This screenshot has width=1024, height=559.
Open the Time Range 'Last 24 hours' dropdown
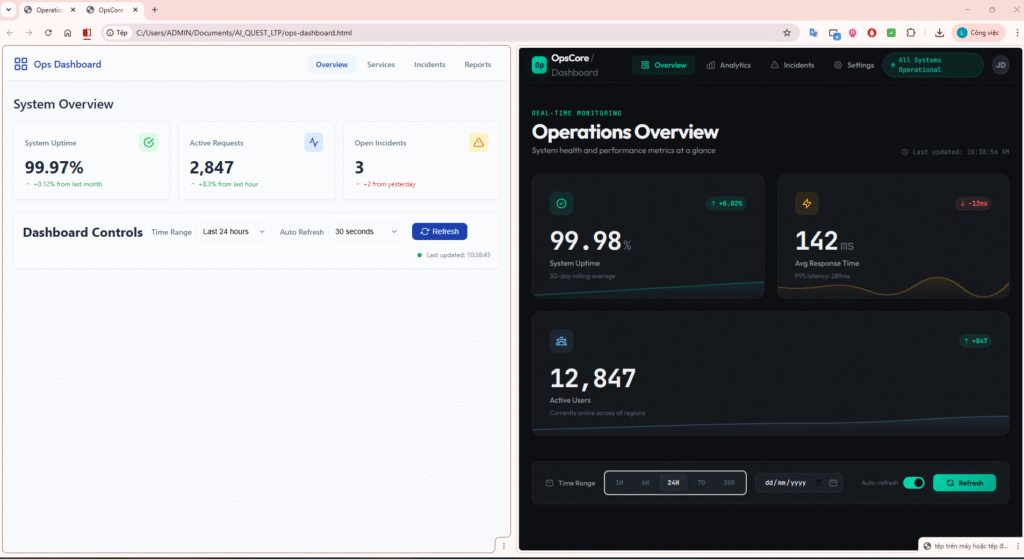coord(234,231)
